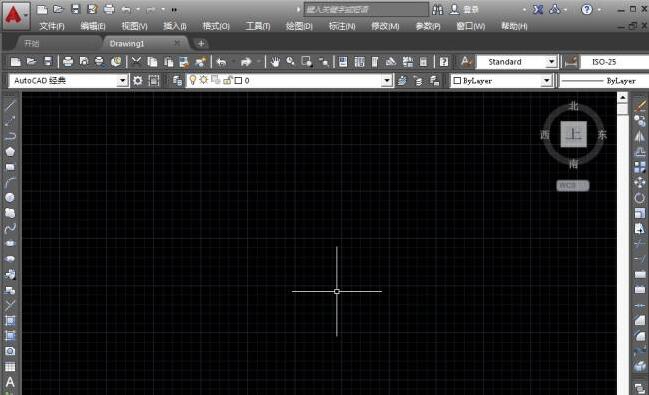Open the 修改(M) menu

click(x=385, y=26)
